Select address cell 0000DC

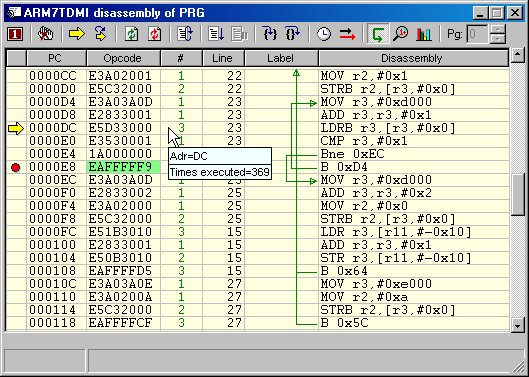[x=56, y=128]
